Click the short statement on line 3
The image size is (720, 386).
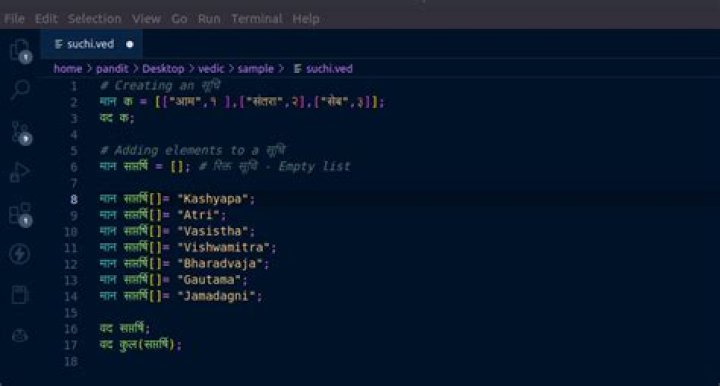[117, 118]
